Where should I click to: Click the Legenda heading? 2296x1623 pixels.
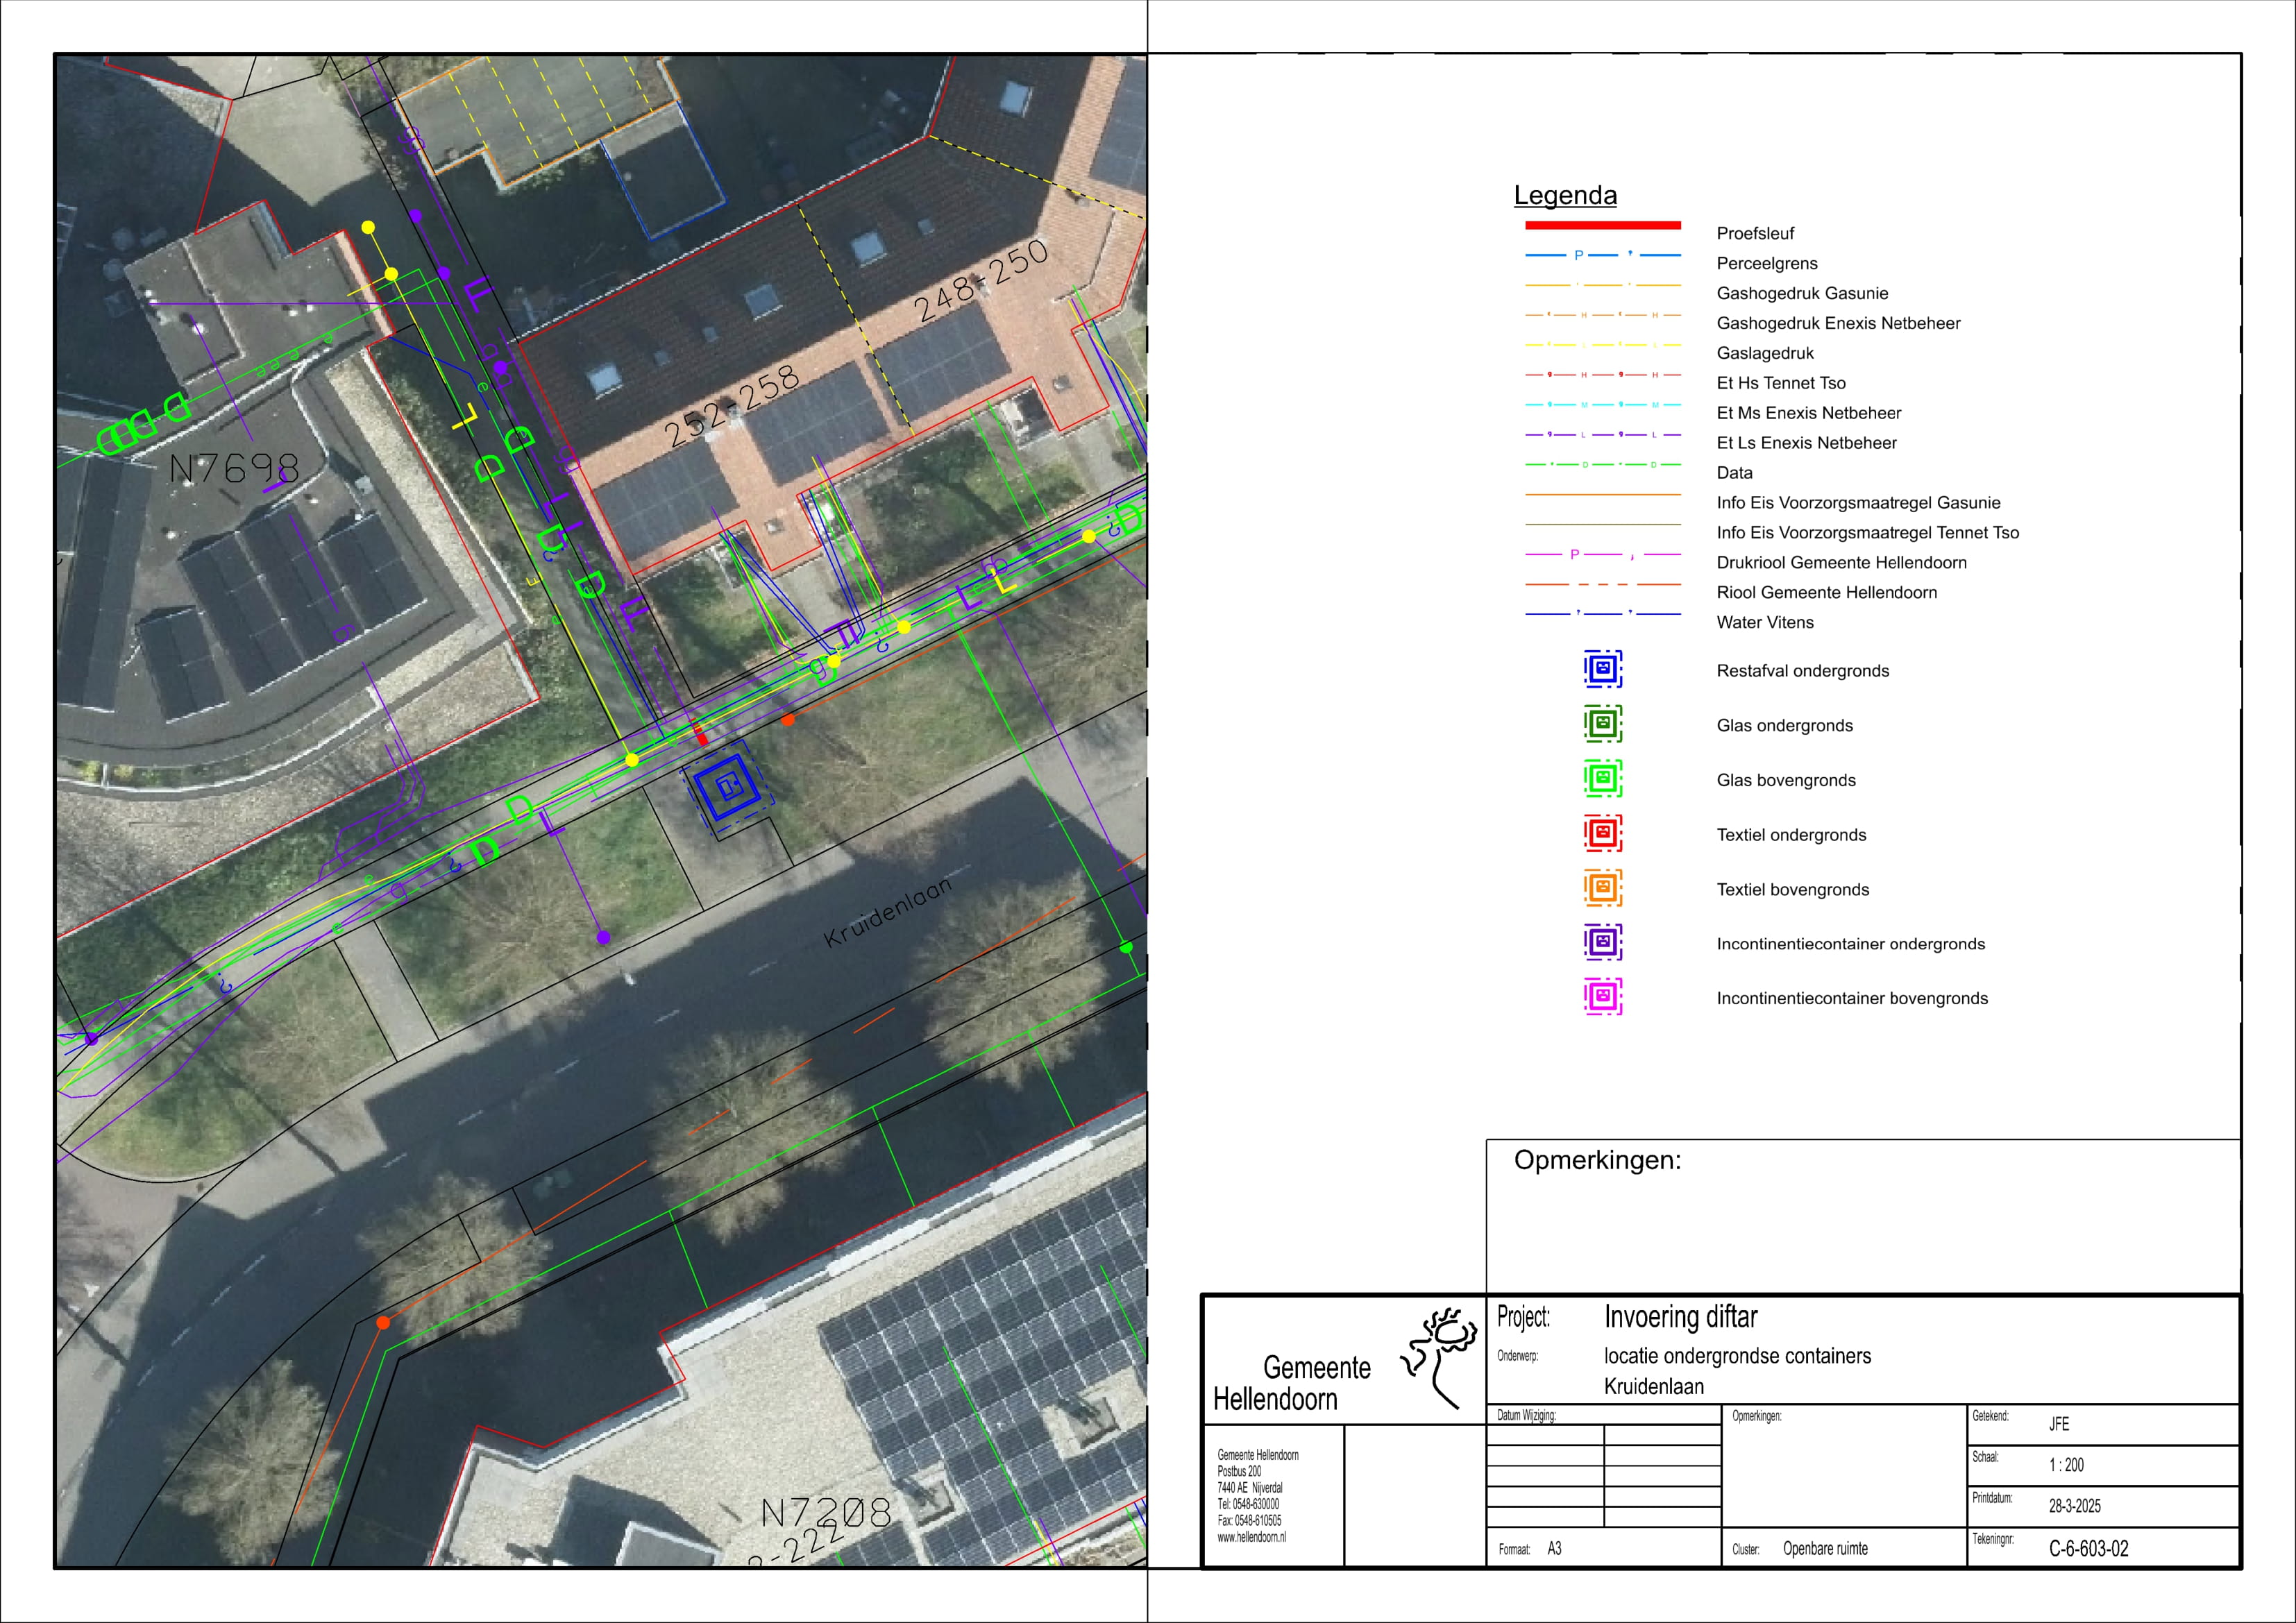[x=1564, y=195]
